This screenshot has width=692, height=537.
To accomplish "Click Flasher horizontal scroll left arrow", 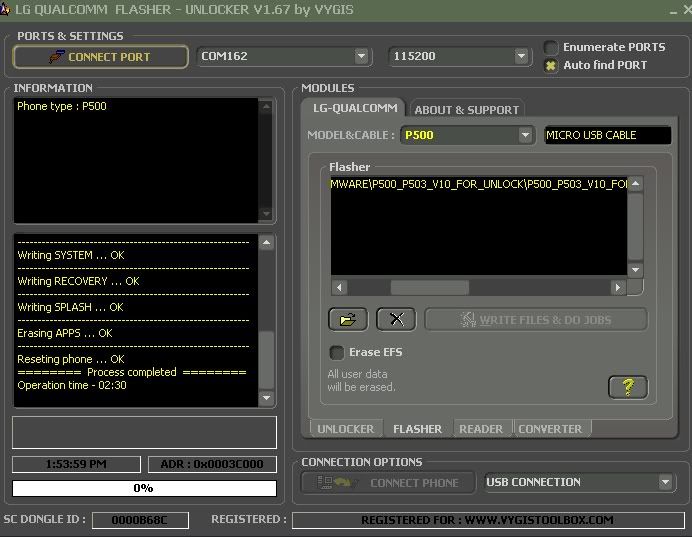I will 339,288.
